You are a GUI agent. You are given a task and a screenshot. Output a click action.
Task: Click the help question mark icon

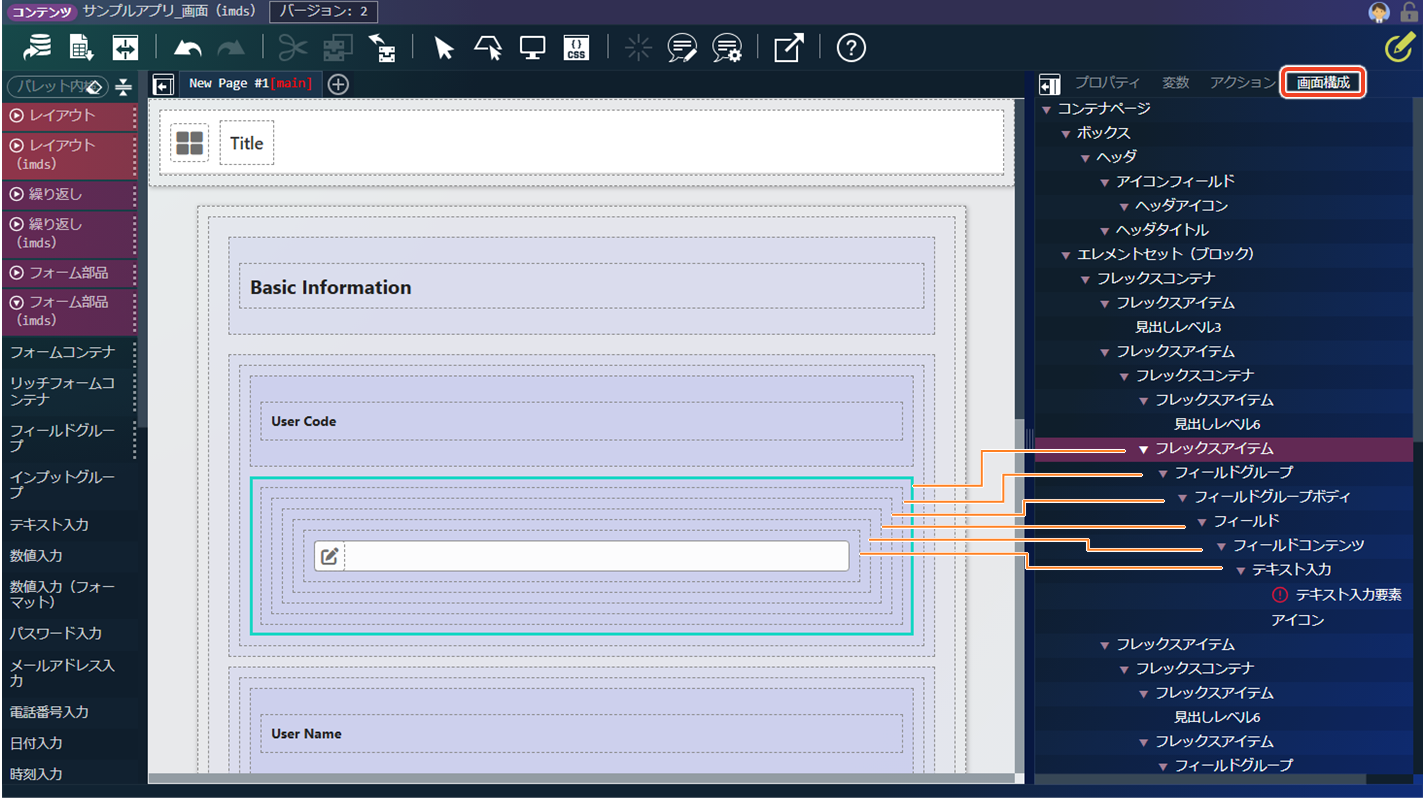(x=851, y=48)
